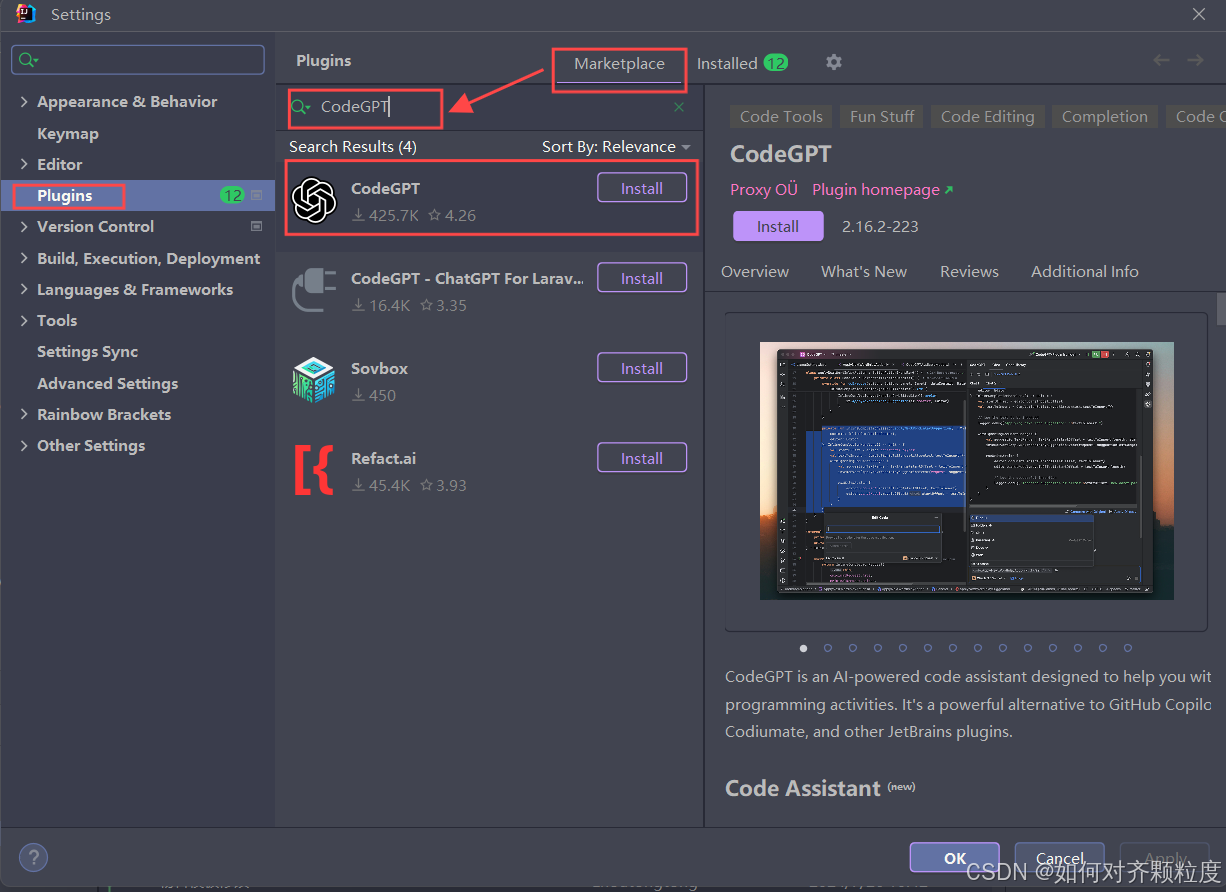Viewport: 1226px width, 892px height.
Task: Click the Plugins project-level settings icon
Action: click(257, 195)
